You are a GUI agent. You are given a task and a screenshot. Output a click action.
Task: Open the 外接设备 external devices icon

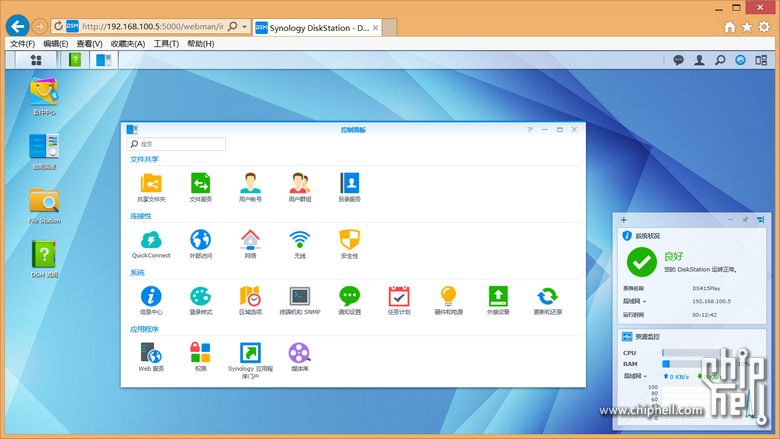pyautogui.click(x=498, y=296)
